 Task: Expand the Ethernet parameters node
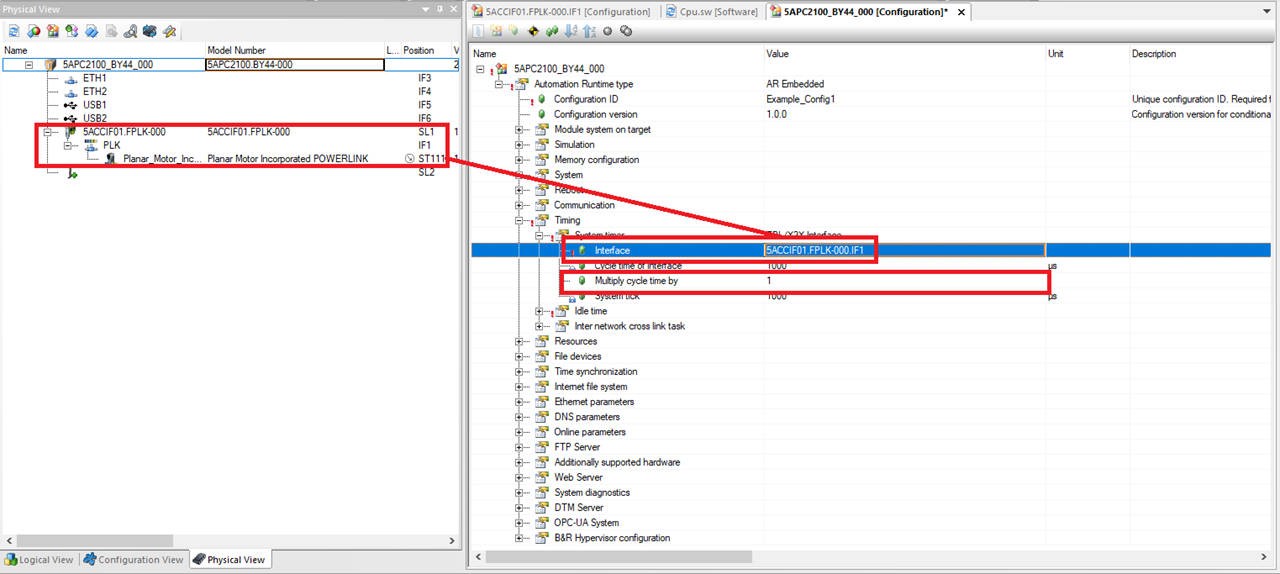pyautogui.click(x=519, y=402)
